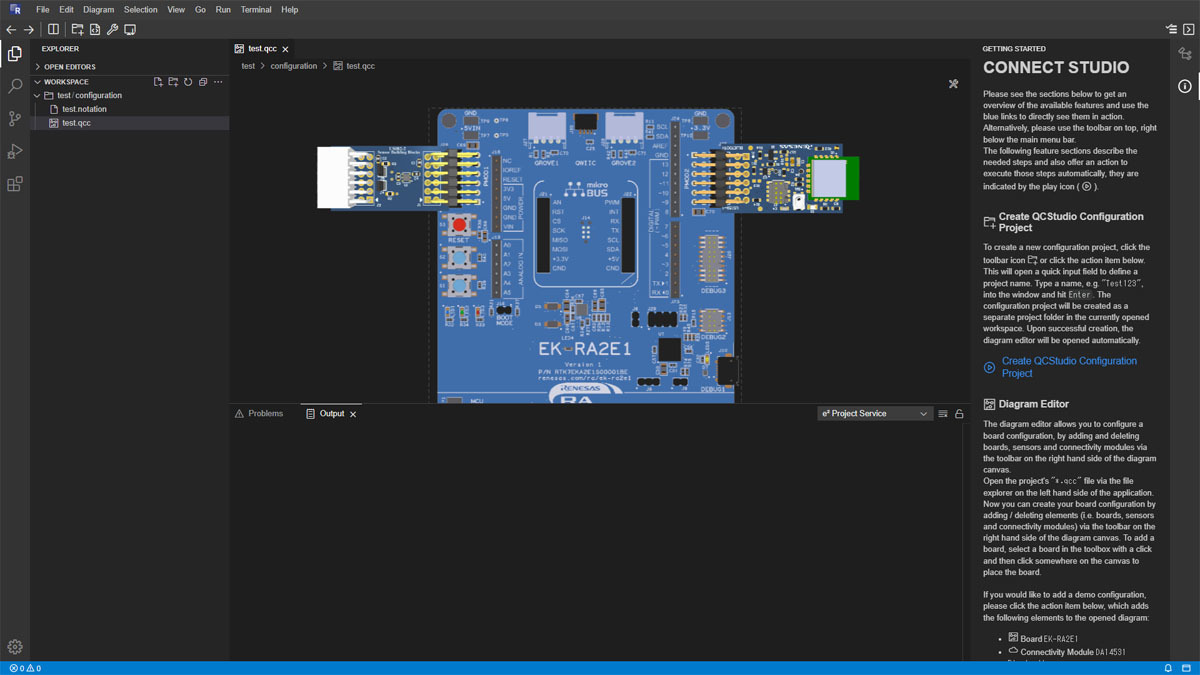
Task: Open the File menu
Action: click(x=43, y=10)
